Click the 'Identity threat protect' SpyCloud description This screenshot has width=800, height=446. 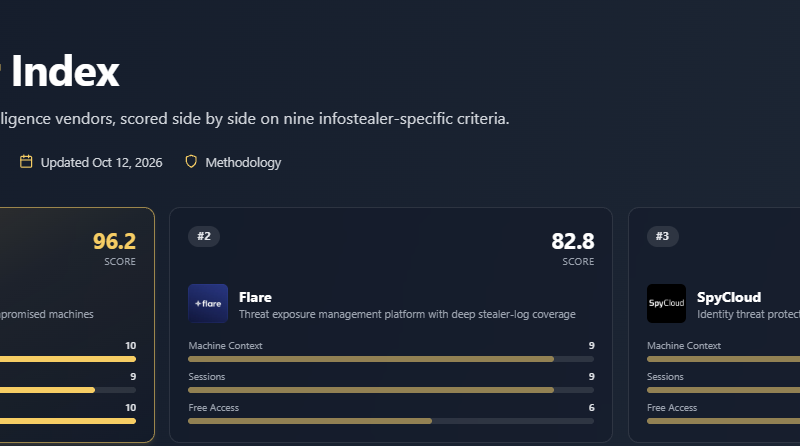748,314
